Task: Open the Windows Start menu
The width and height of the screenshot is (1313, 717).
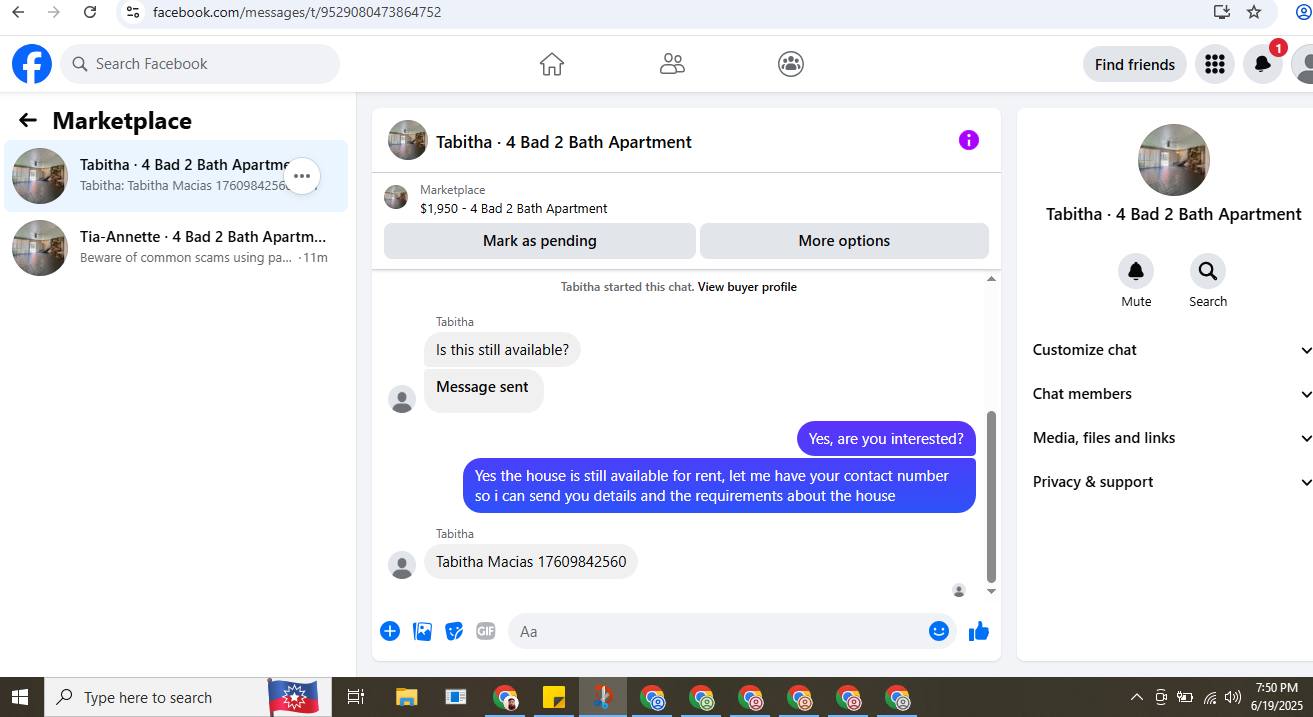Action: [20, 697]
